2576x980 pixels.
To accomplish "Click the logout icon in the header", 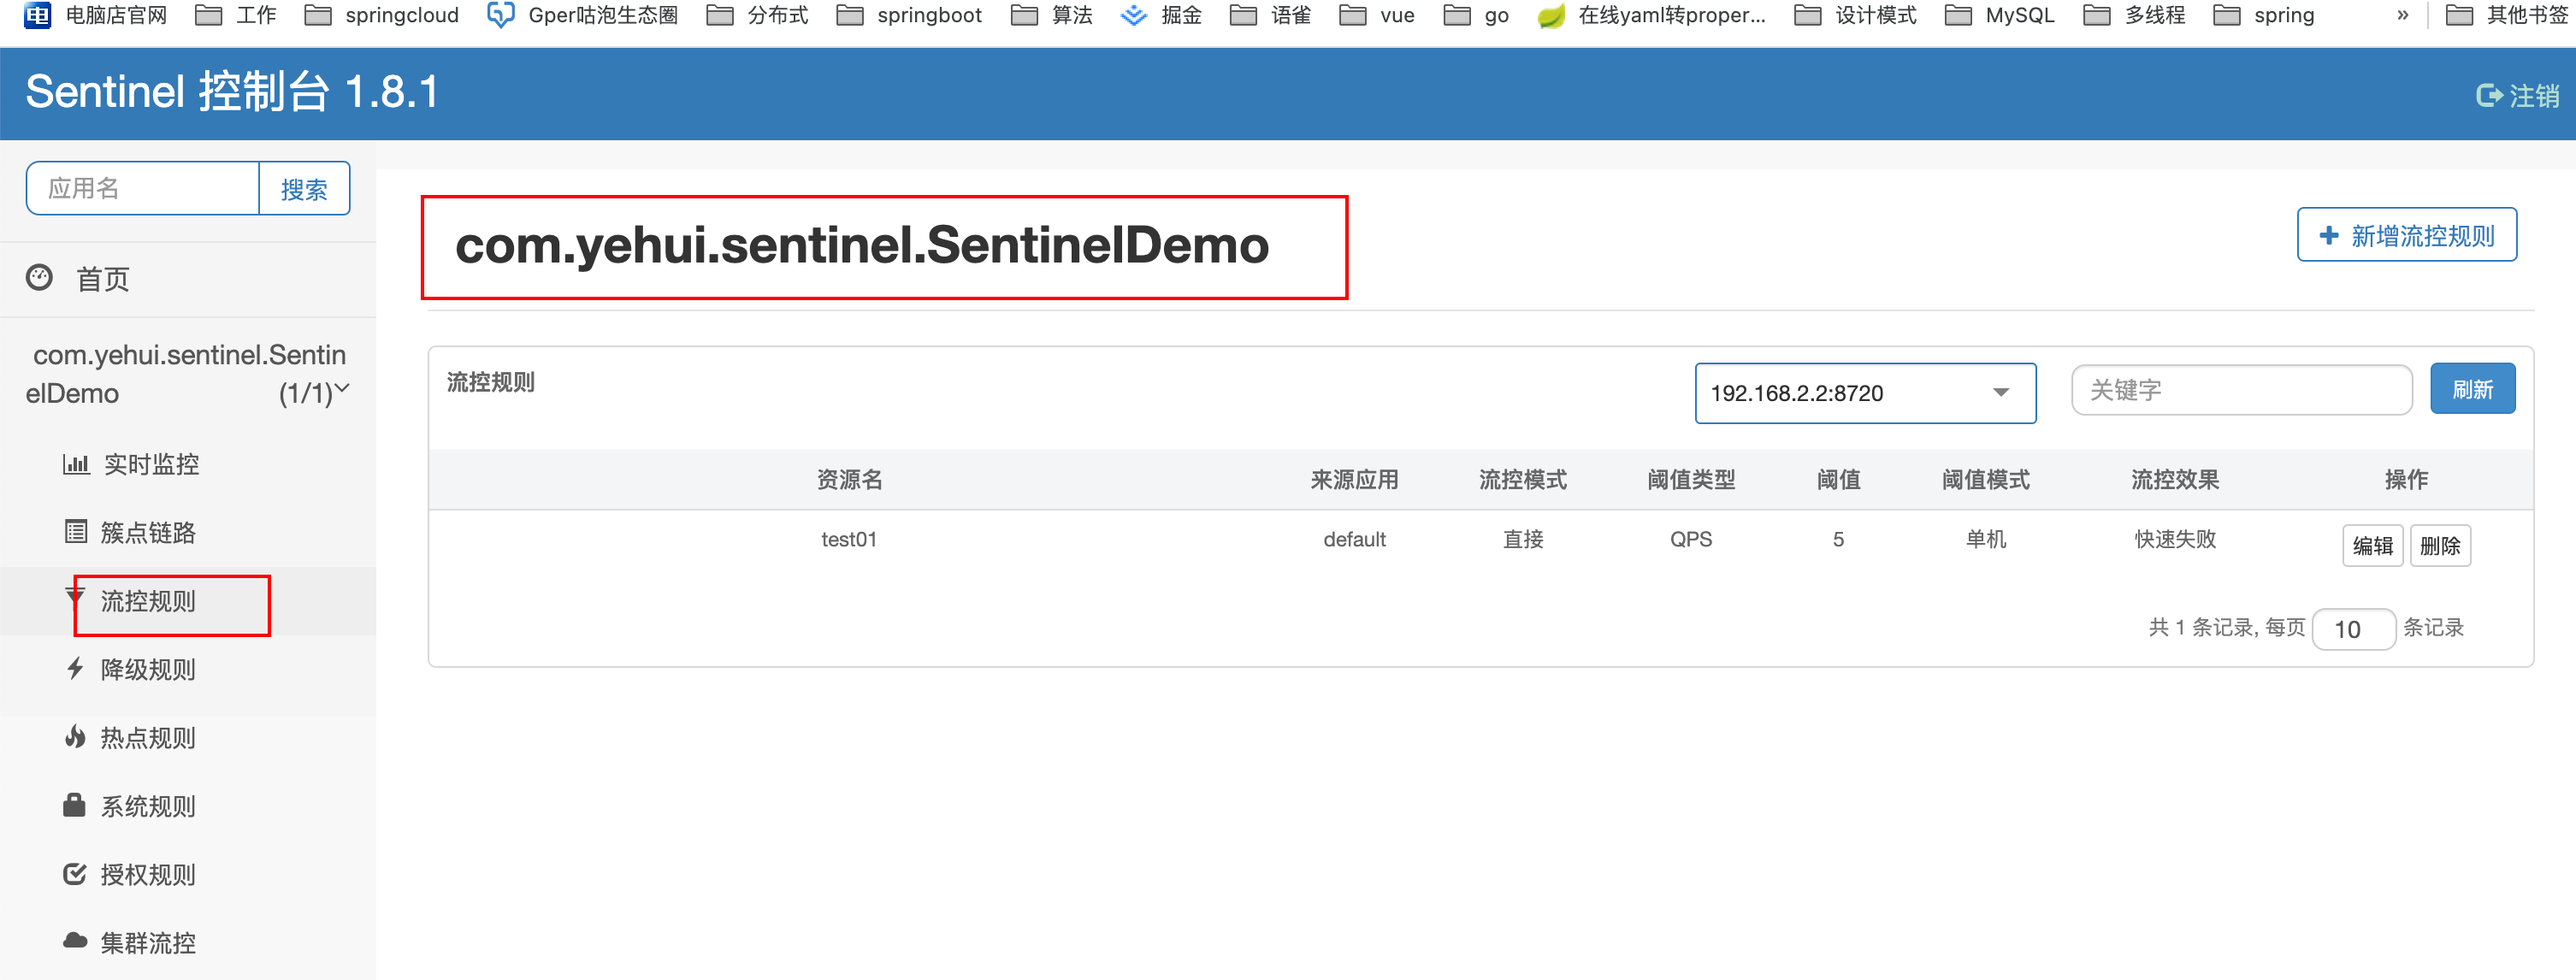I will 2488,96.
